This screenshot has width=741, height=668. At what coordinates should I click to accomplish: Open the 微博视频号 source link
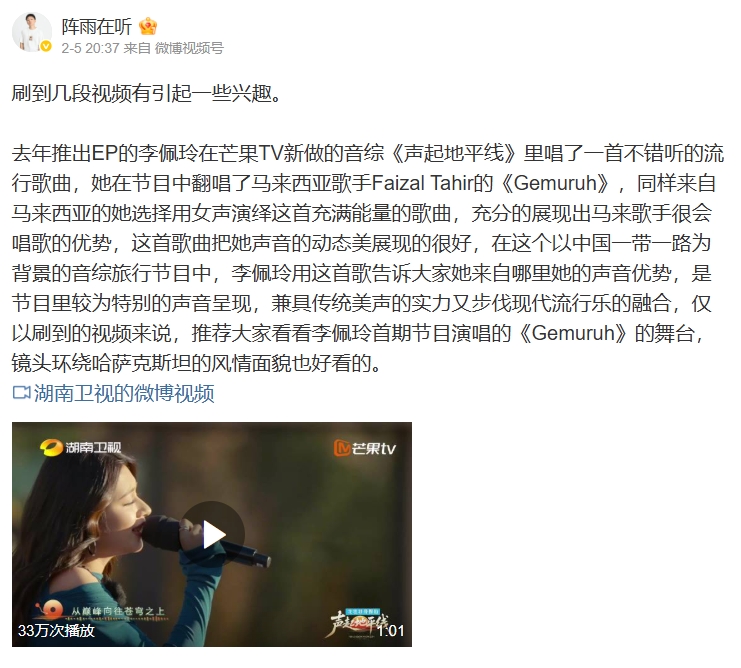coord(189,48)
